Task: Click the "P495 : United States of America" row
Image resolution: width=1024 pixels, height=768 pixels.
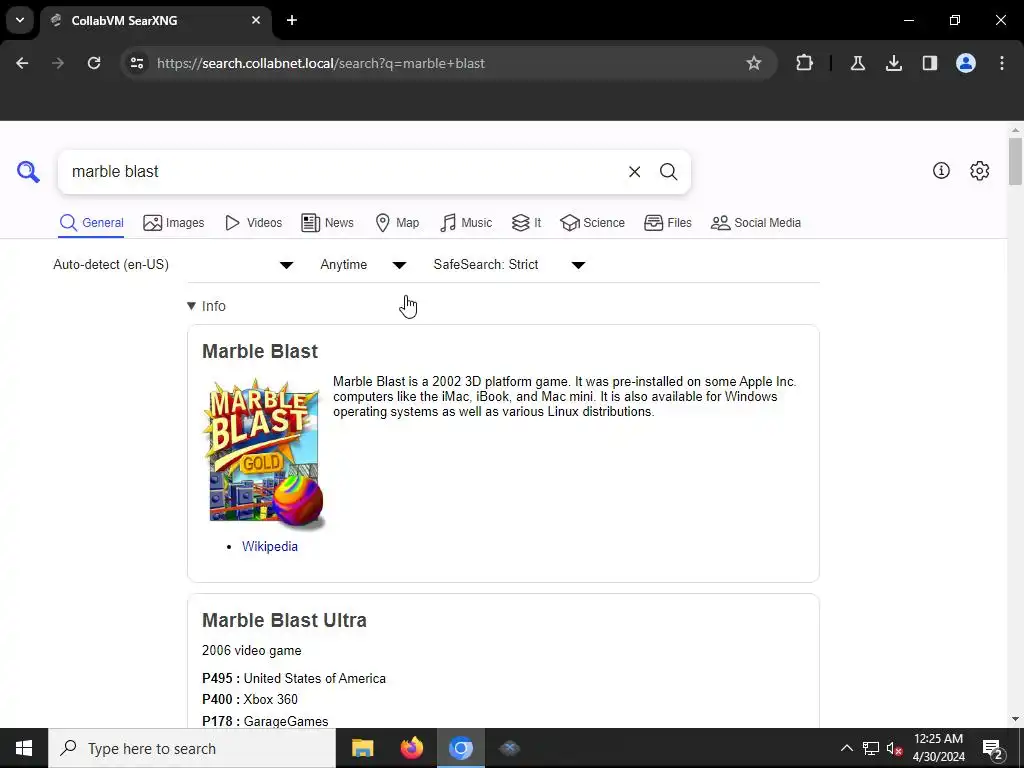Action: (x=294, y=679)
